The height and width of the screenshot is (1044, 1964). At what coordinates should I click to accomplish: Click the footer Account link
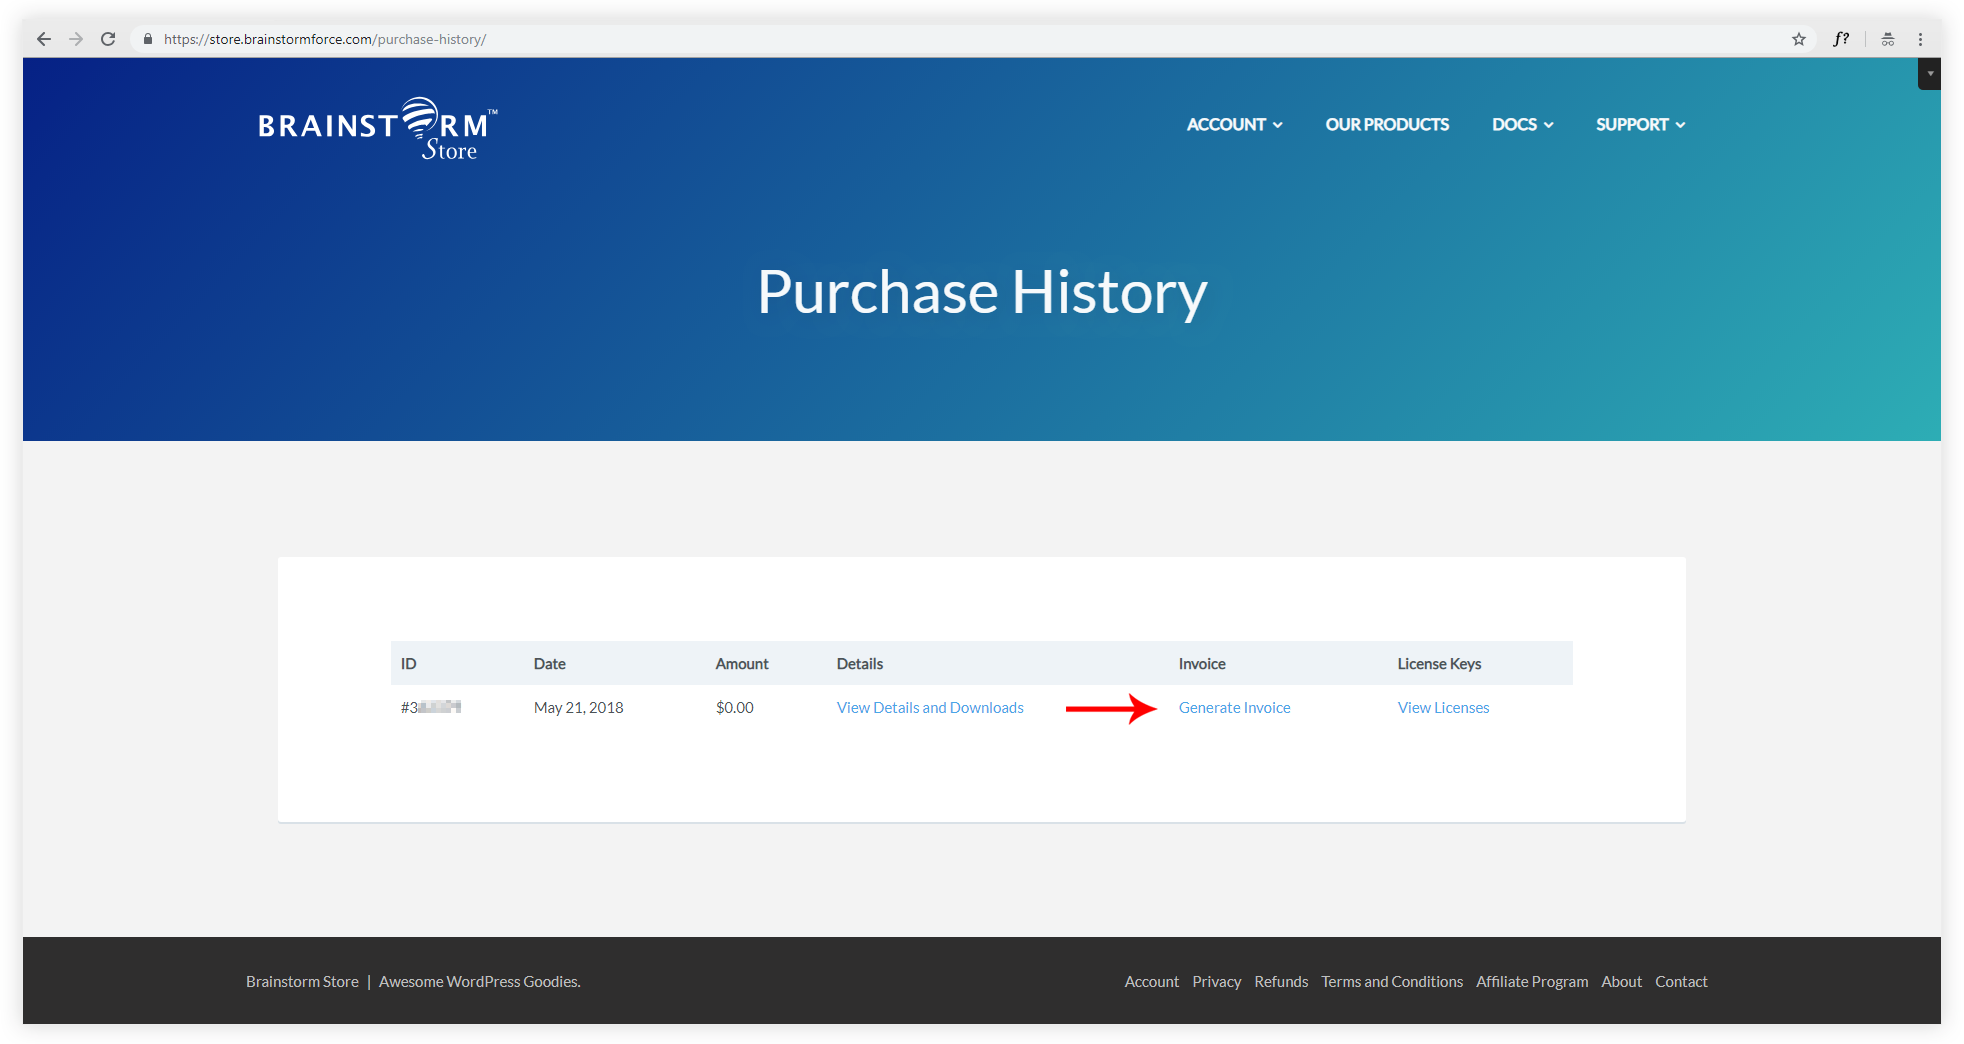pos(1151,981)
